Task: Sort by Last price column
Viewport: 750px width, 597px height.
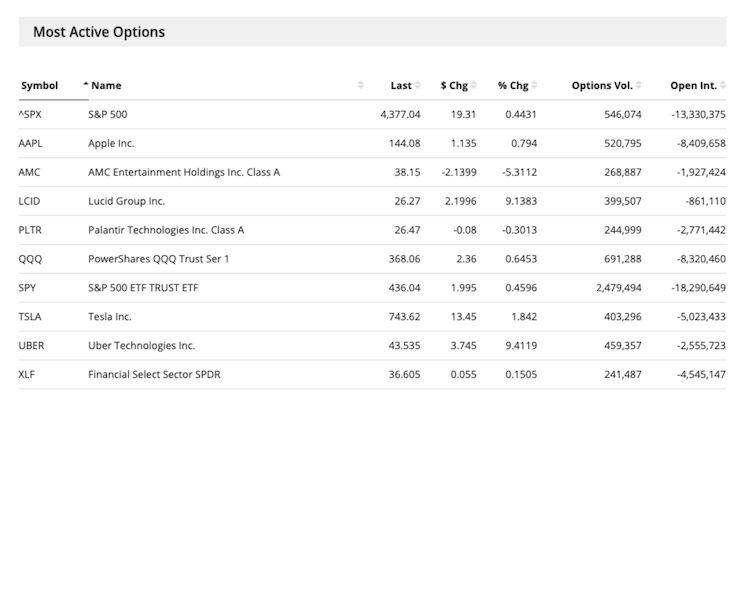Action: click(x=401, y=86)
